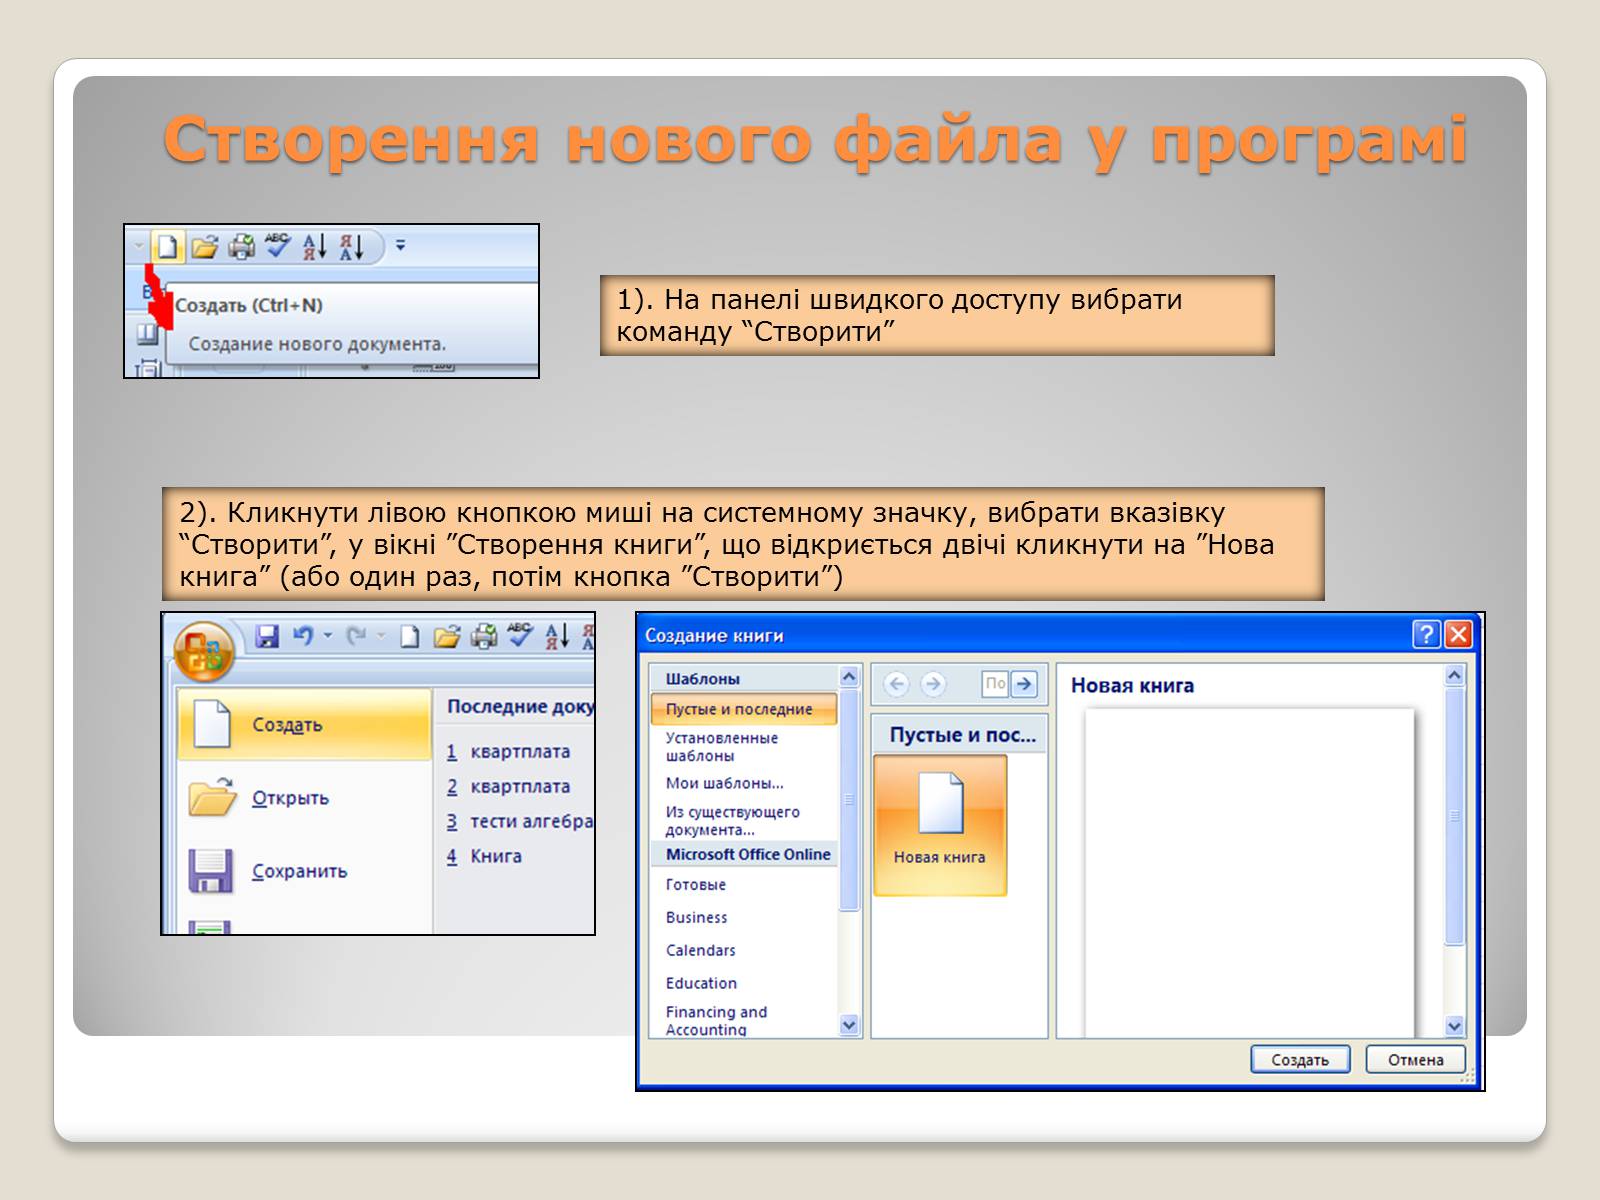Click Print icon in Office menu toolbar
1600x1200 pixels.
484,636
